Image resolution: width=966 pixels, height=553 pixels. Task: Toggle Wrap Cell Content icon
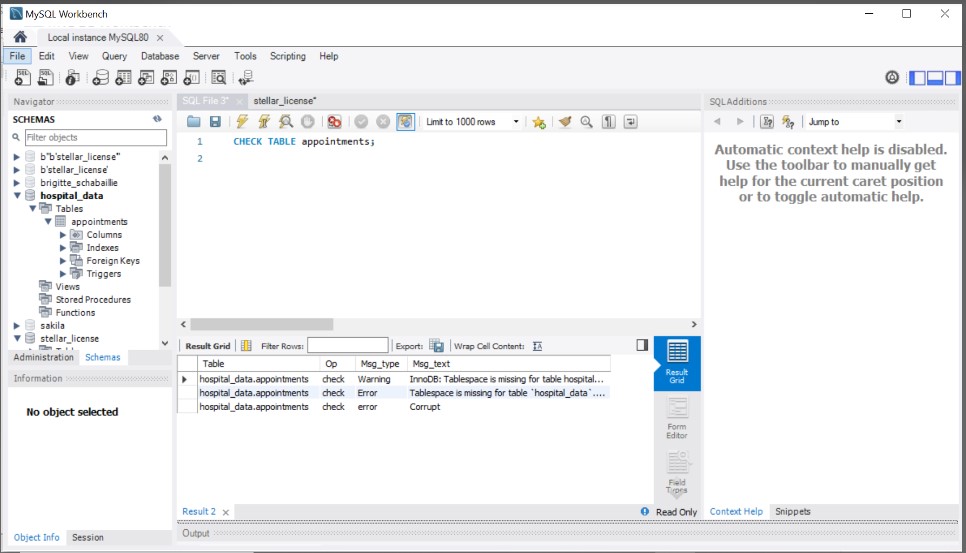click(537, 346)
